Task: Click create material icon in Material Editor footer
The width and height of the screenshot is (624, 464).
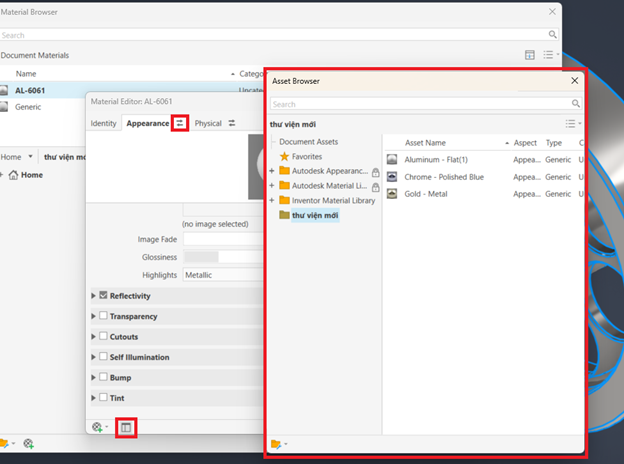Action: coord(97,427)
